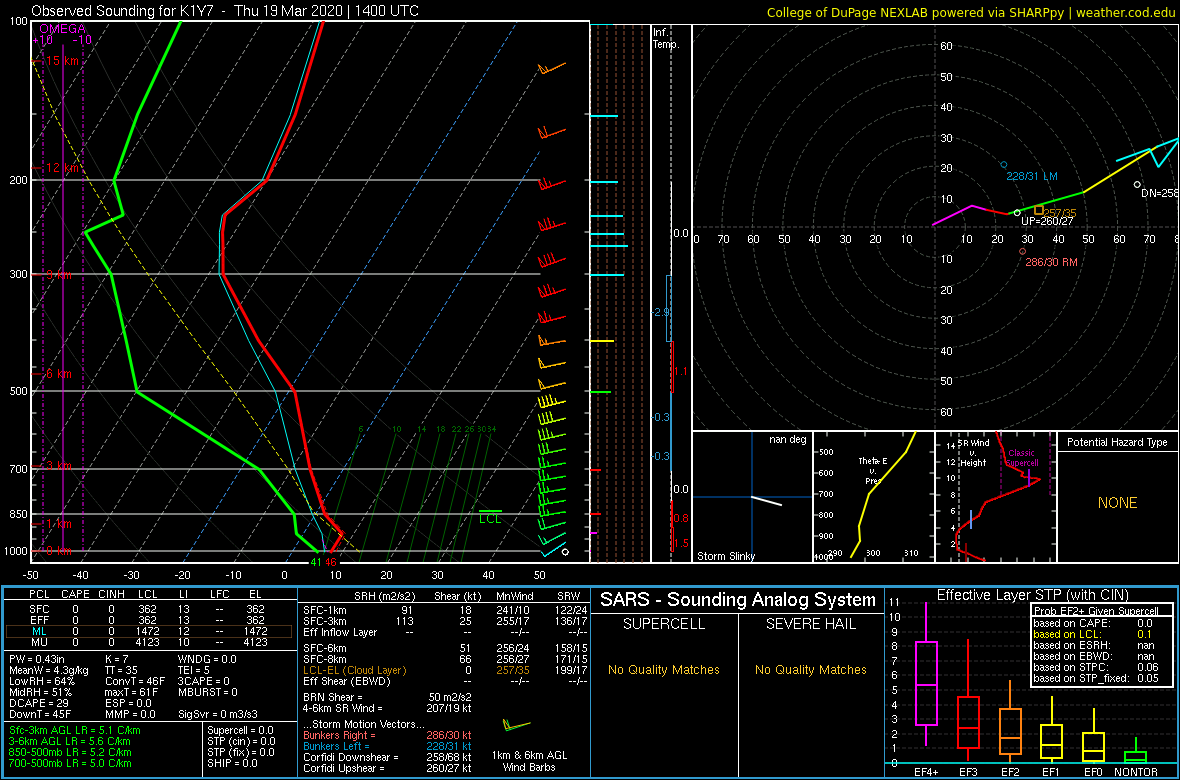
Task: Click the blue Bunkers left-mover circle on hodograph
Action: [x=1003, y=164]
